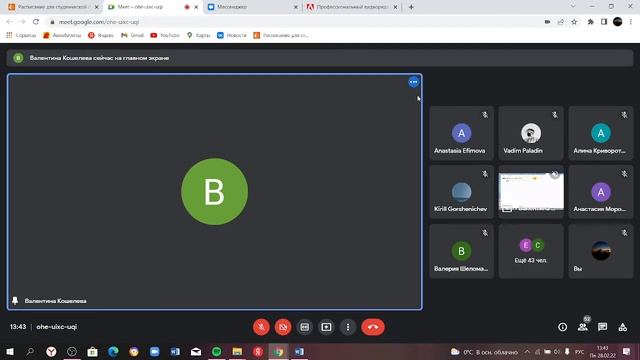Select the Vadim Paladin tile
The width and height of the screenshot is (640, 360).
531,133
